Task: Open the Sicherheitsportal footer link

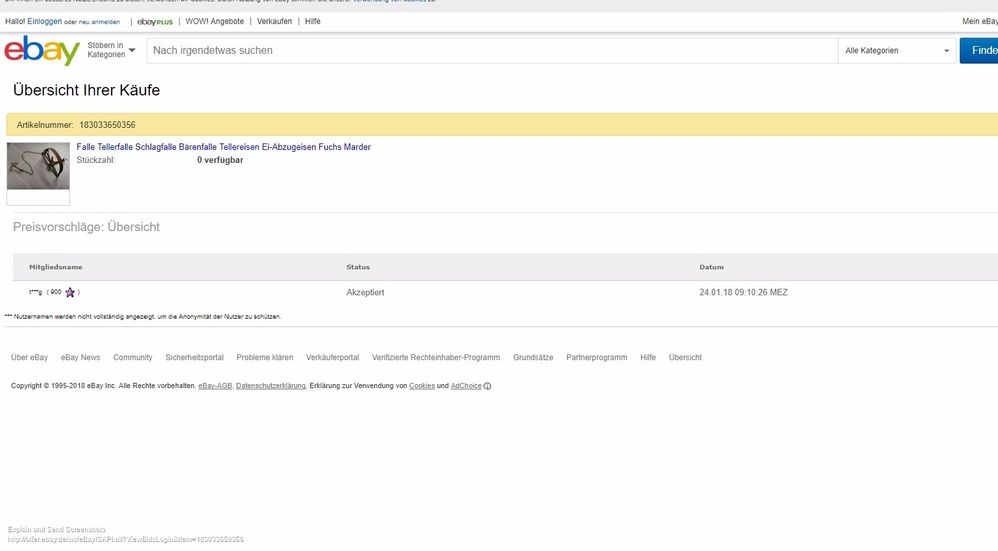Action: (x=194, y=357)
